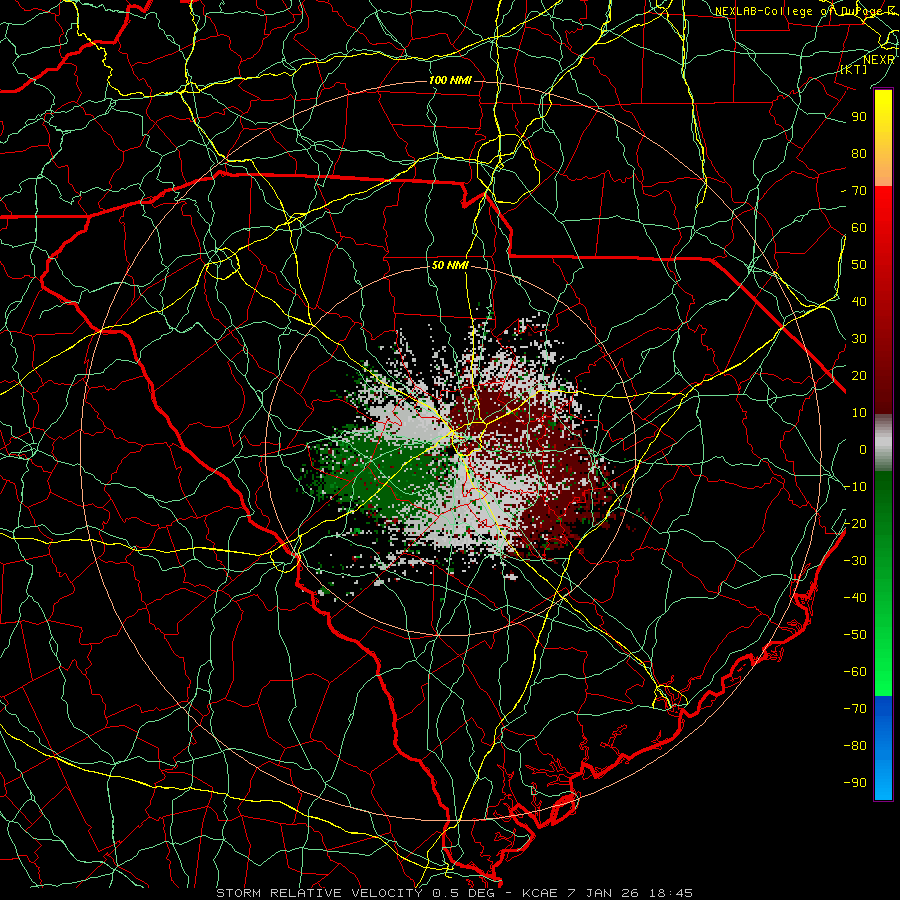Select the -90 value on the velocity scale
Screen dimensions: 900x900
tap(855, 783)
